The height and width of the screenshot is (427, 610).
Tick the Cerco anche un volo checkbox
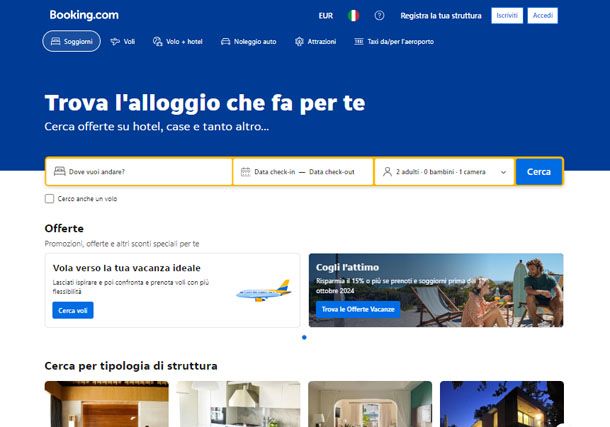click(x=49, y=199)
